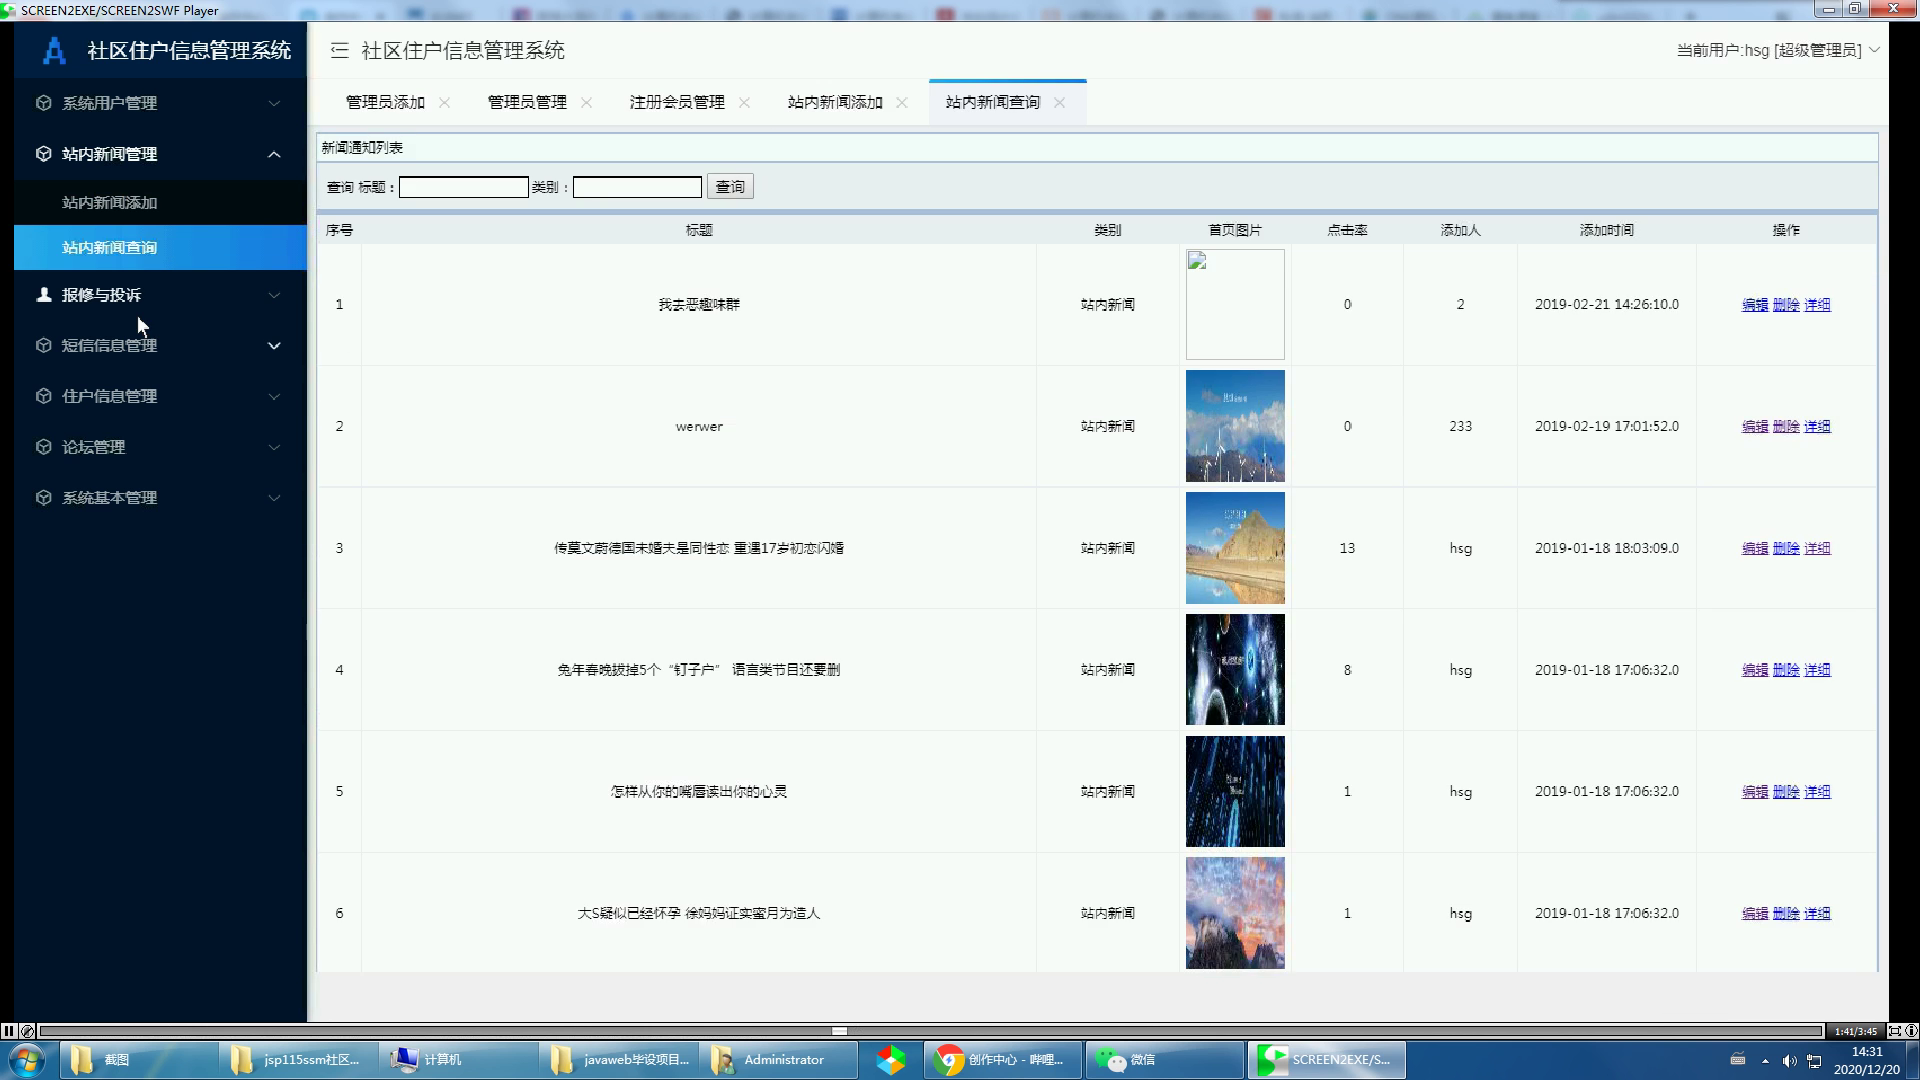Click the sidebar collapse hamburger icon
The height and width of the screenshot is (1080, 1920).
tap(340, 50)
